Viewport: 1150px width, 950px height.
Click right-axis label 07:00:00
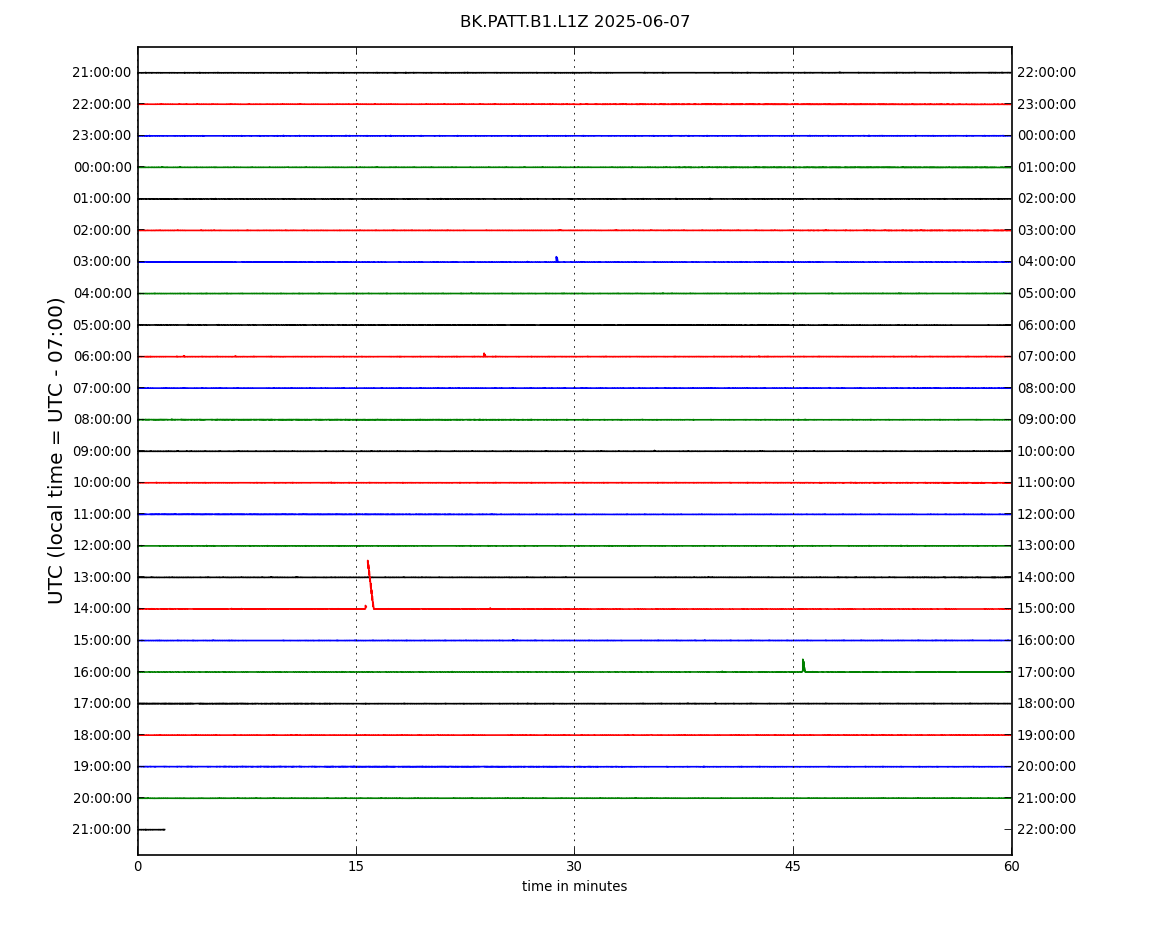point(1047,357)
